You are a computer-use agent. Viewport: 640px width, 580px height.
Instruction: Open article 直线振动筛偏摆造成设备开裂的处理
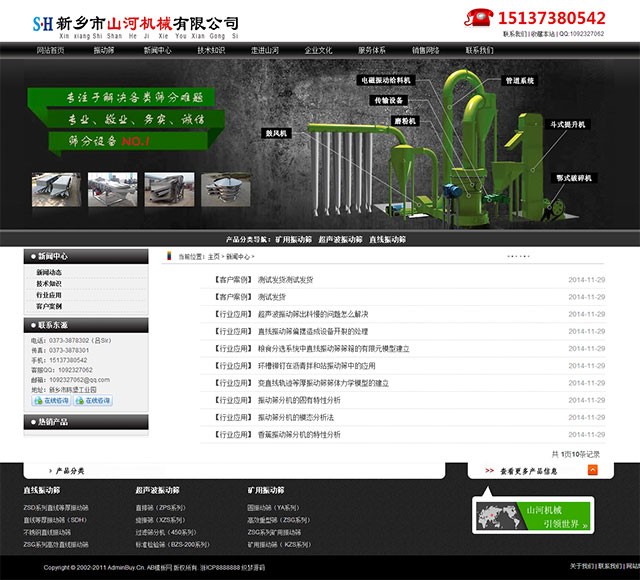click(x=313, y=331)
